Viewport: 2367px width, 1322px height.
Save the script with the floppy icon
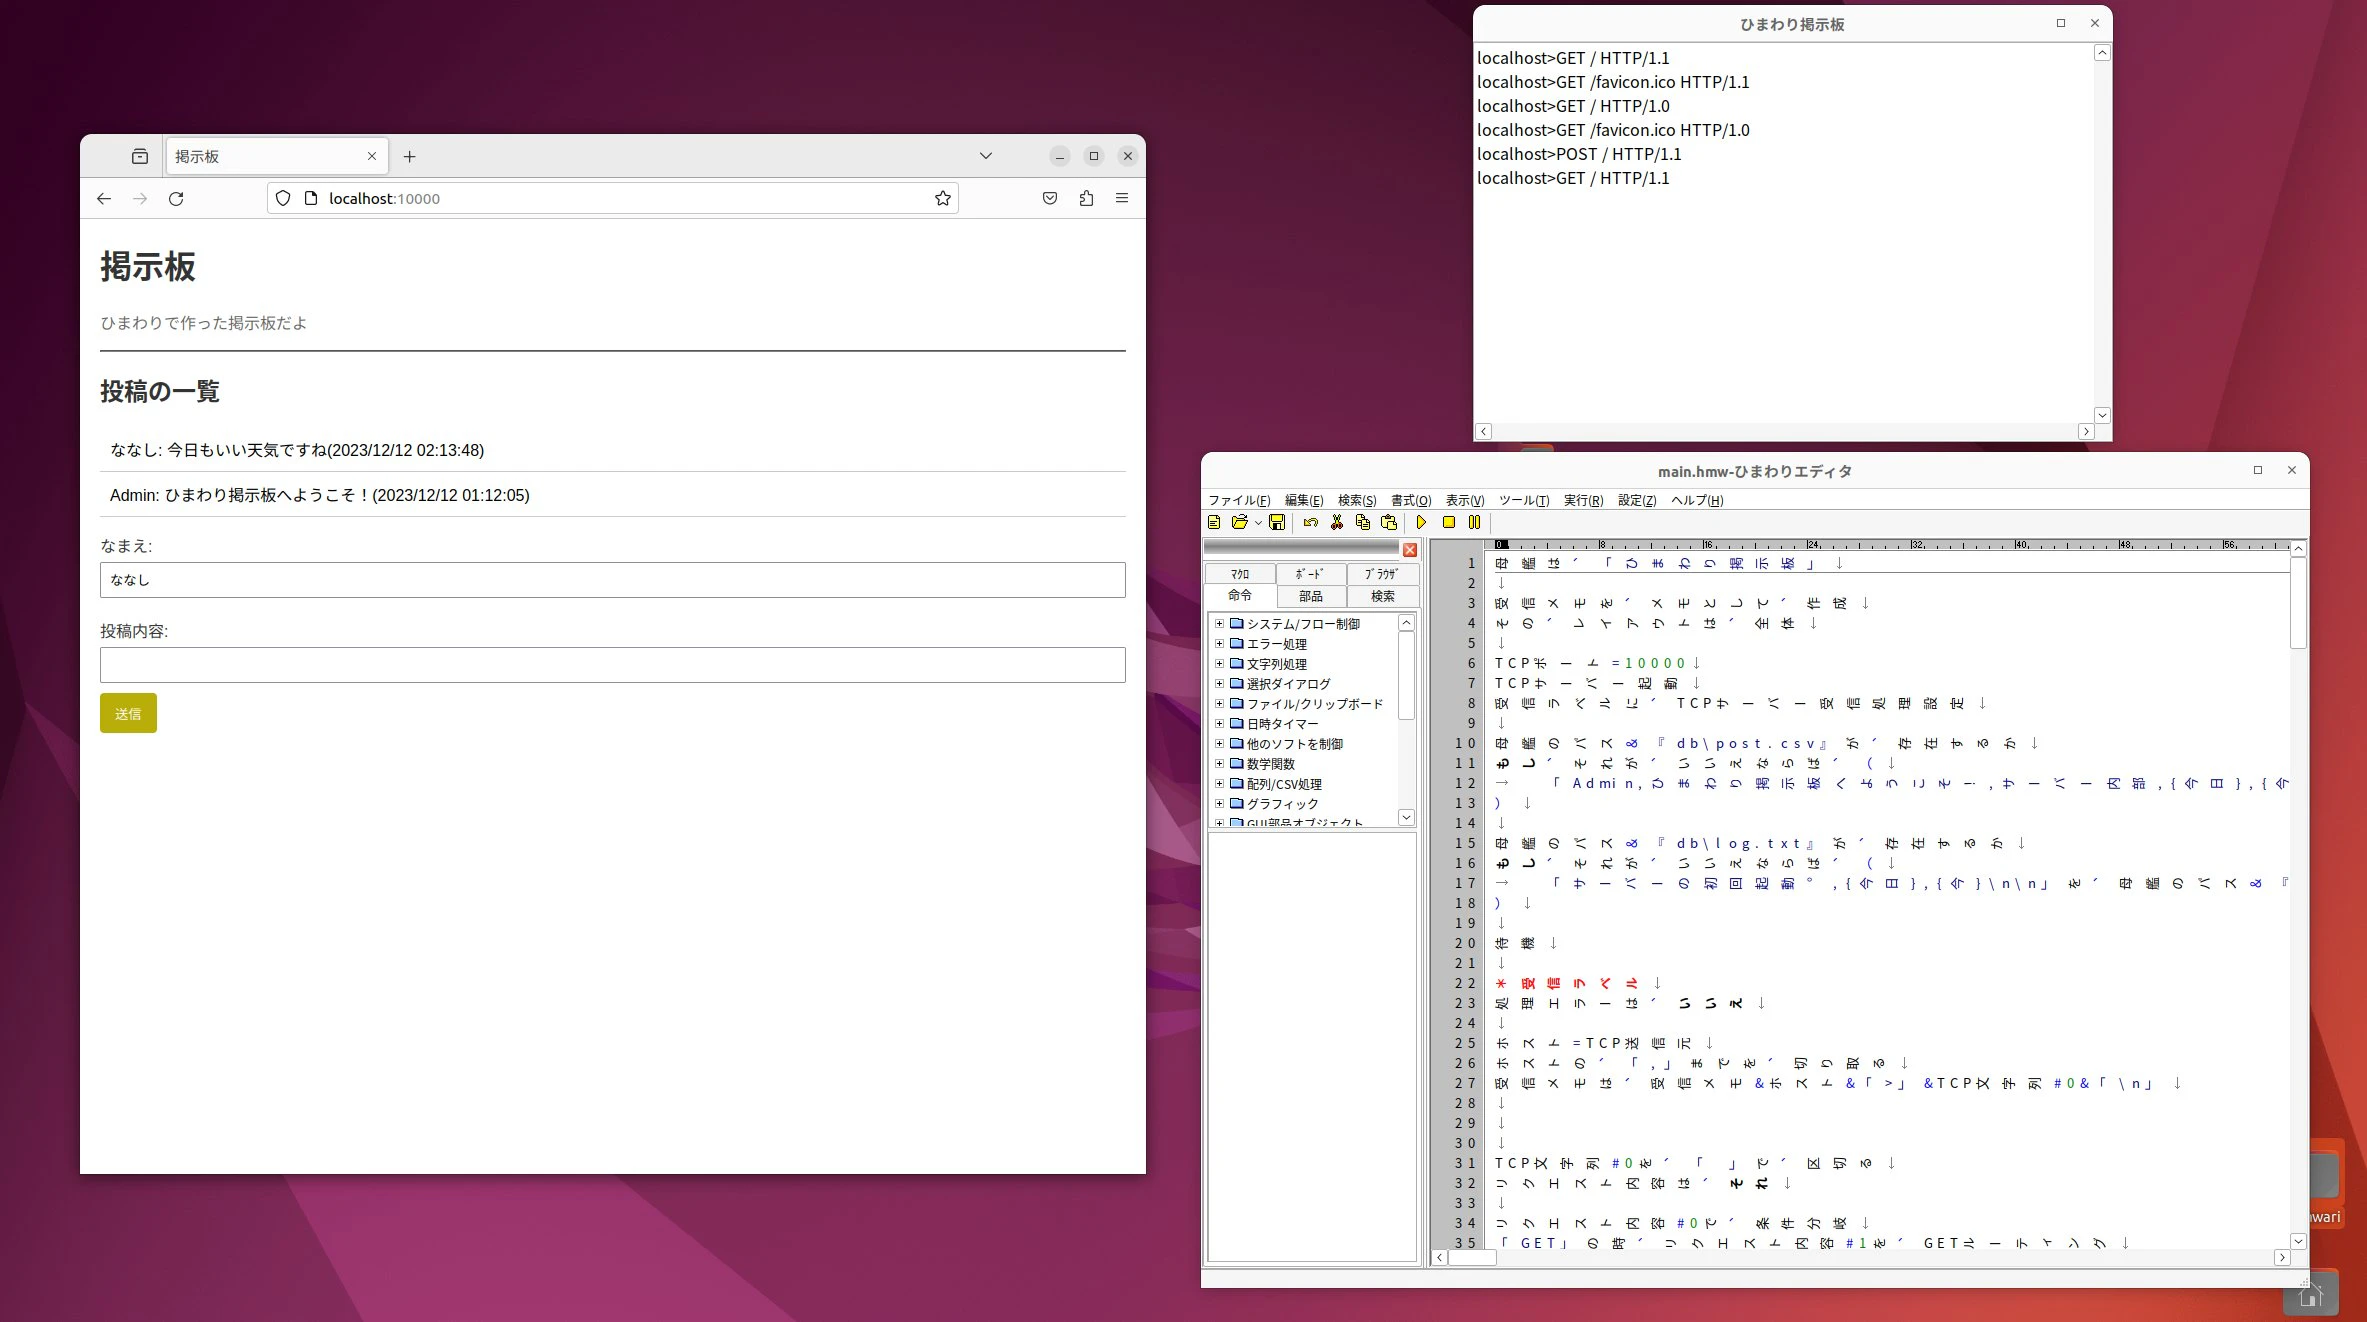(x=1277, y=522)
